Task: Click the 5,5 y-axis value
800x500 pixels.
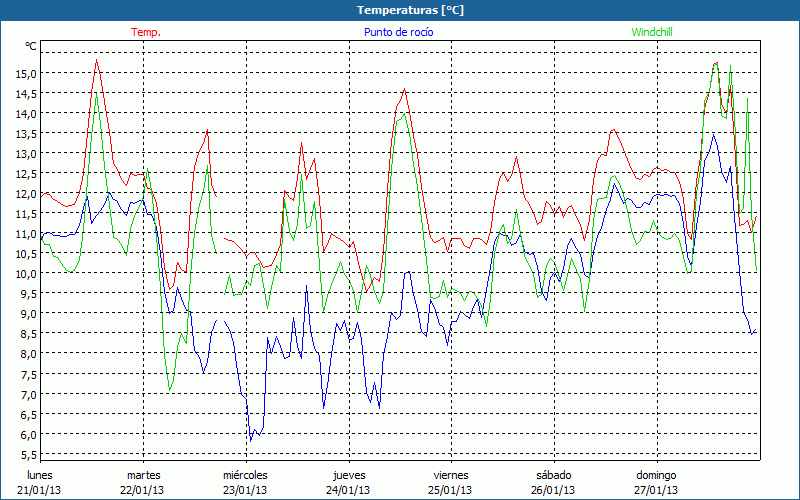Action: coord(28,455)
